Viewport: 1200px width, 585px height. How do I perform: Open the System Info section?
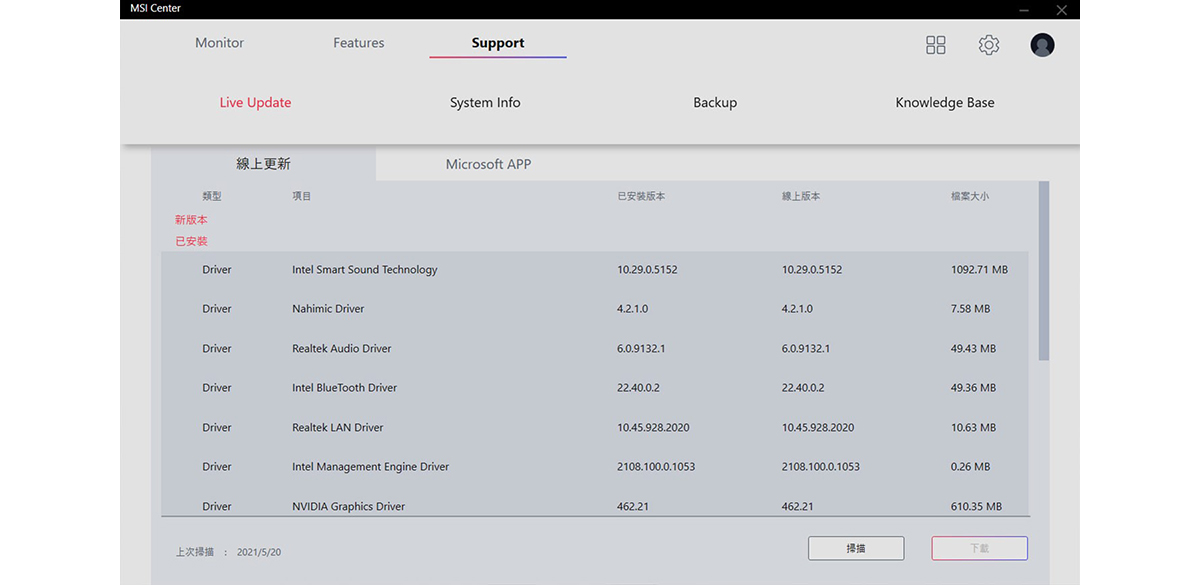coord(485,102)
